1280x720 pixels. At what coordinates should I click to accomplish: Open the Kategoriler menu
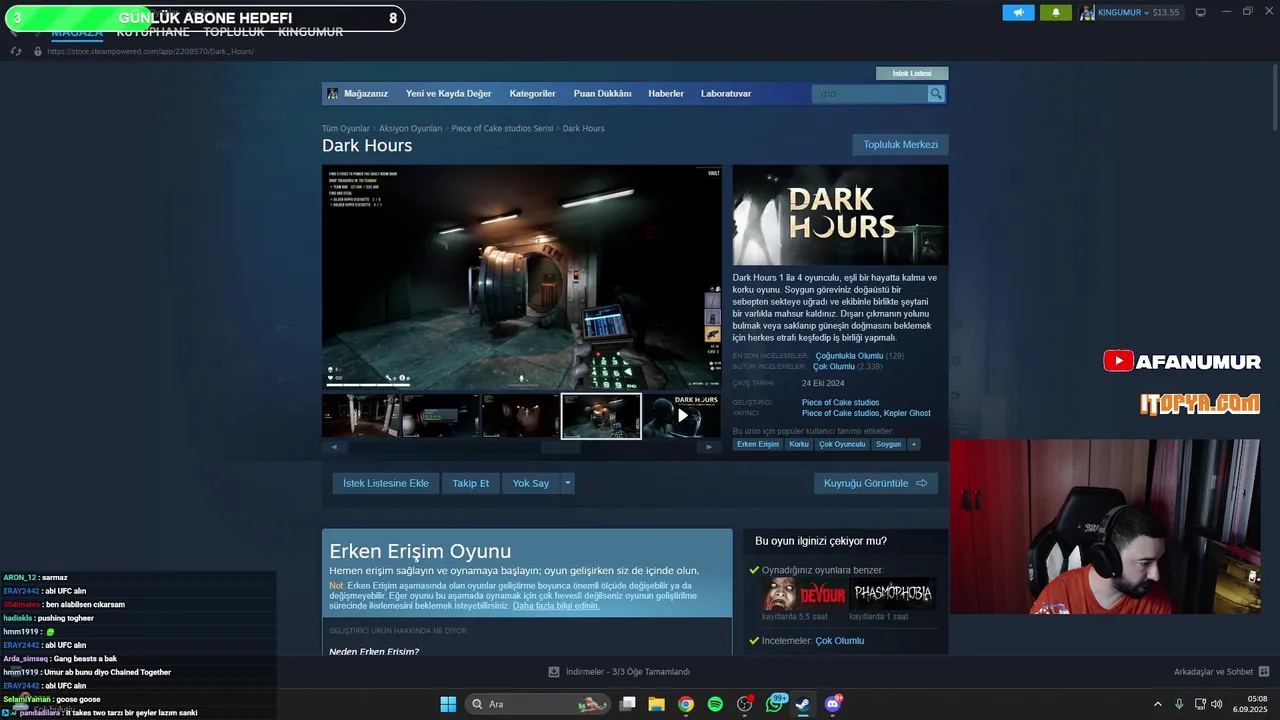(532, 93)
